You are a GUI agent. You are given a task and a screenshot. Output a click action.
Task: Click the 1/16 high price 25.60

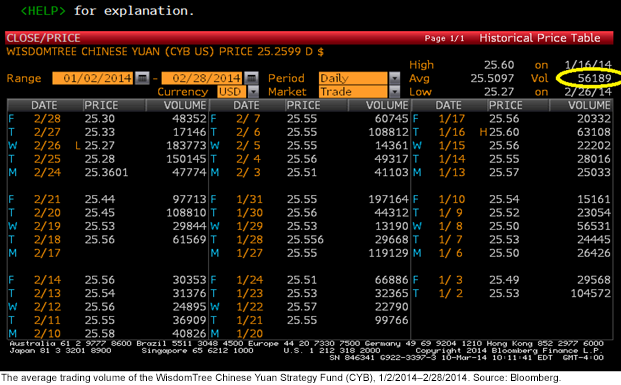coord(504,132)
